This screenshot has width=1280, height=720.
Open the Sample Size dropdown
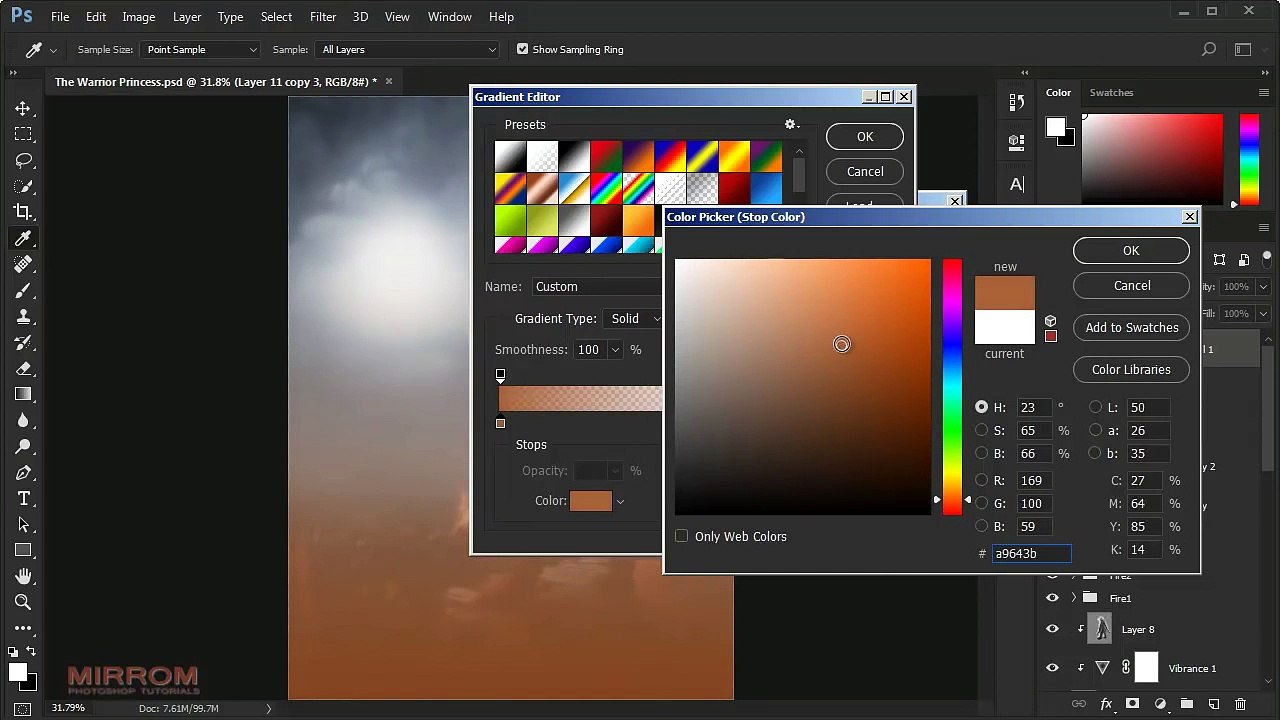pyautogui.click(x=200, y=49)
